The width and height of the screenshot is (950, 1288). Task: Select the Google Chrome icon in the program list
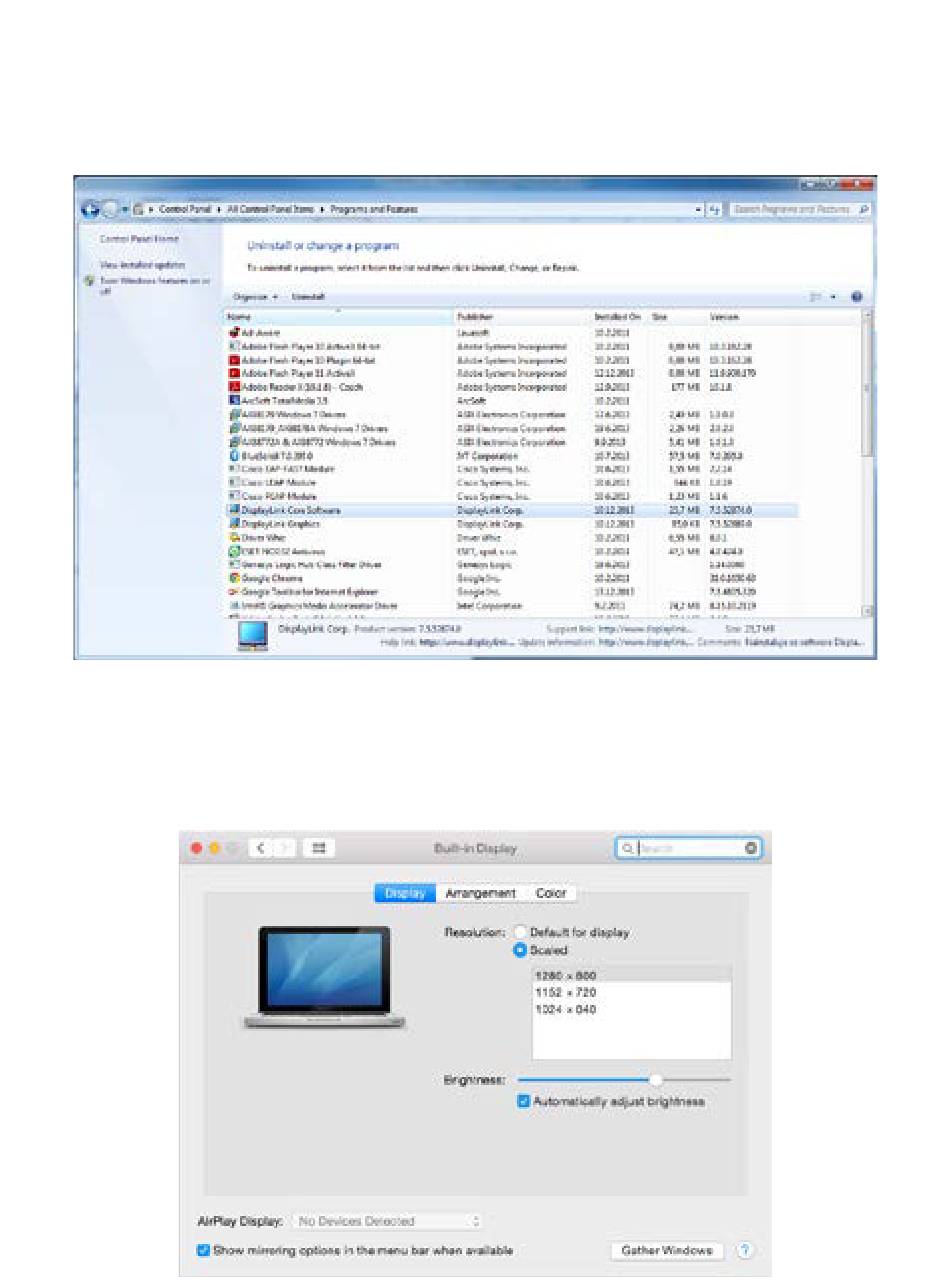click(x=234, y=577)
